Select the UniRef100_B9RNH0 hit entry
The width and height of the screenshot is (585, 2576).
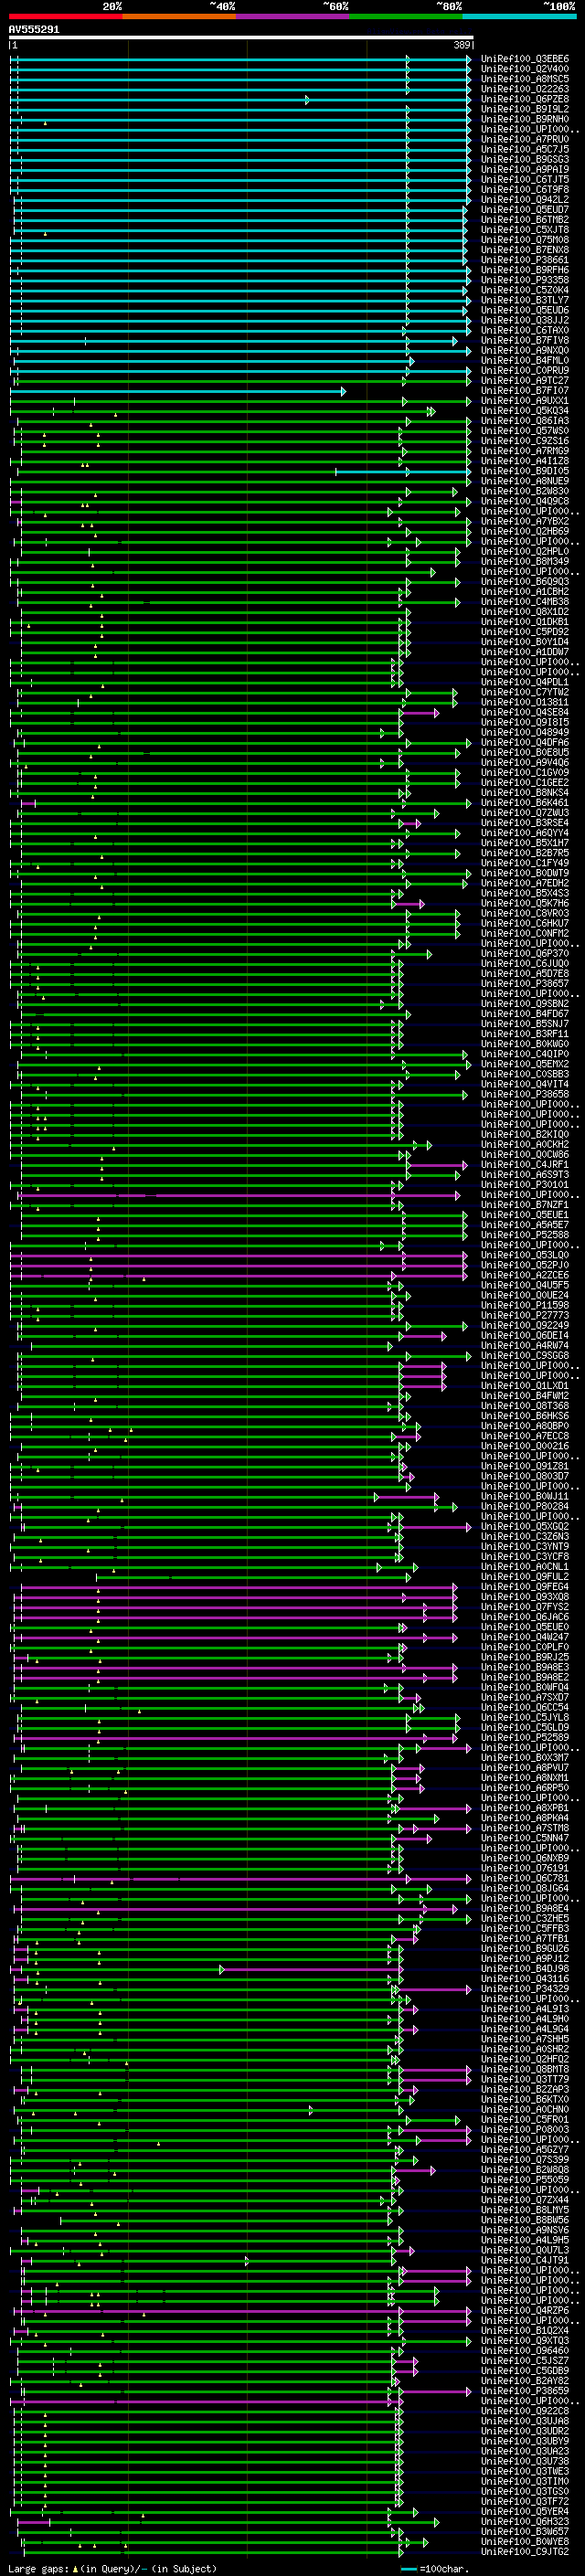tap(525, 119)
